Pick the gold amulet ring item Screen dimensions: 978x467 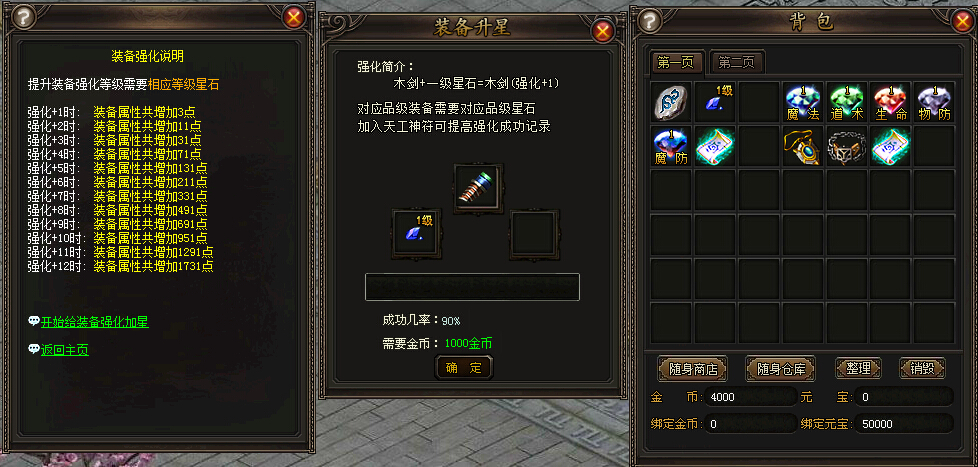click(803, 147)
